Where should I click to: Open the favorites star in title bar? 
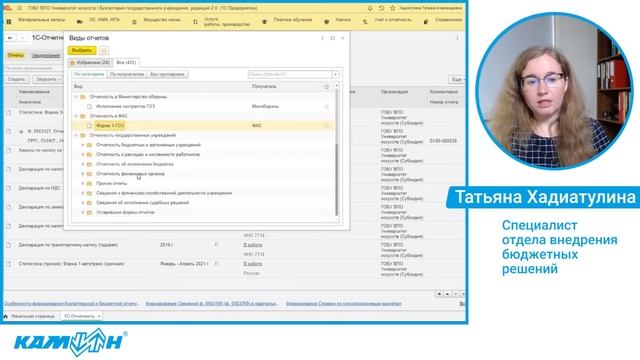tap(392, 8)
